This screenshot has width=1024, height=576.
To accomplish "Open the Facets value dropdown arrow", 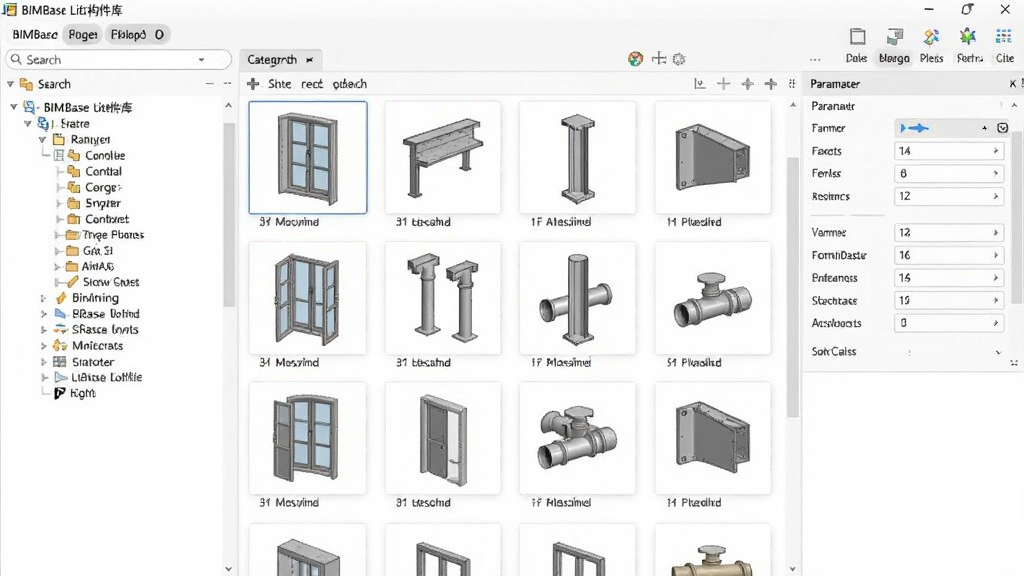I will 995,151.
